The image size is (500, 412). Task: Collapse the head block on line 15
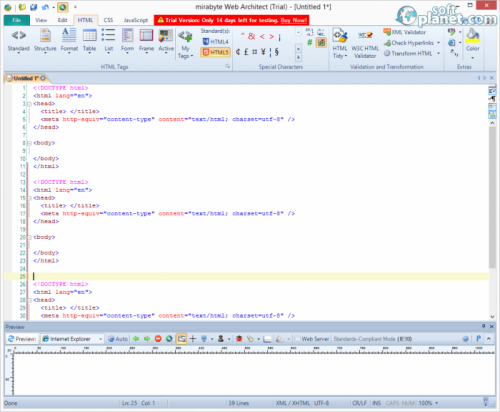pos(29,198)
